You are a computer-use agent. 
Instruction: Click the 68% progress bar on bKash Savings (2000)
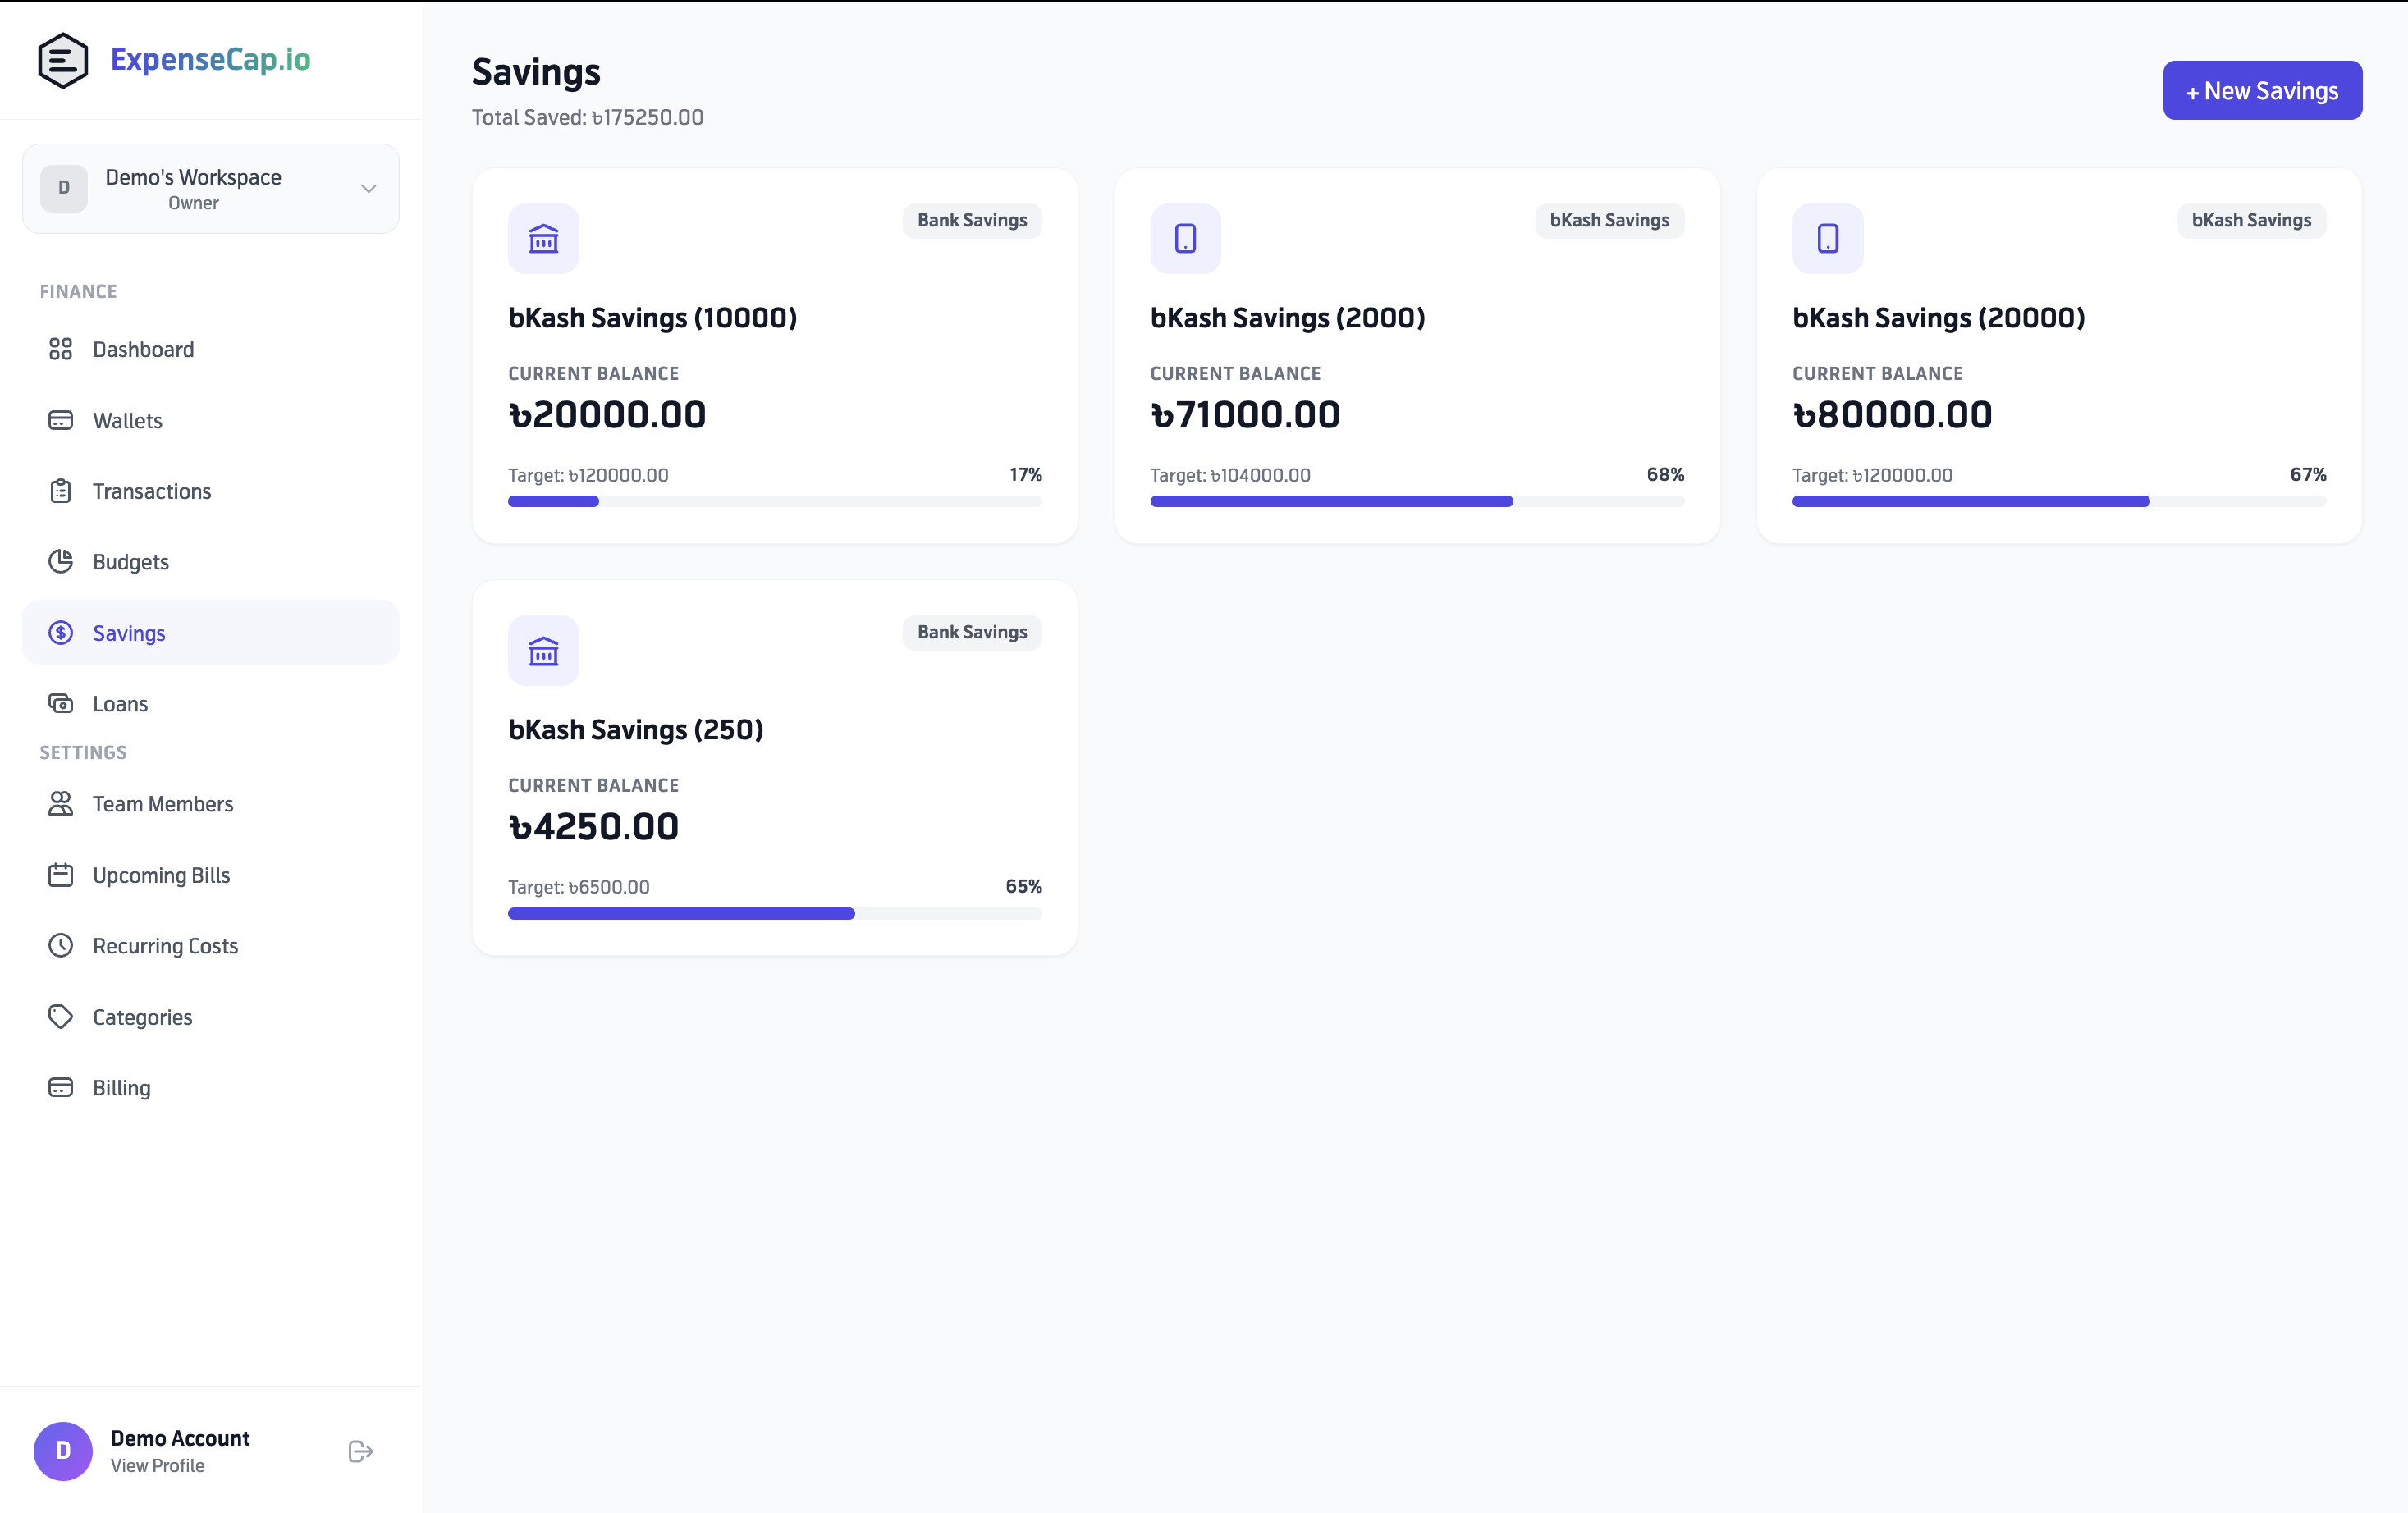[1417, 501]
